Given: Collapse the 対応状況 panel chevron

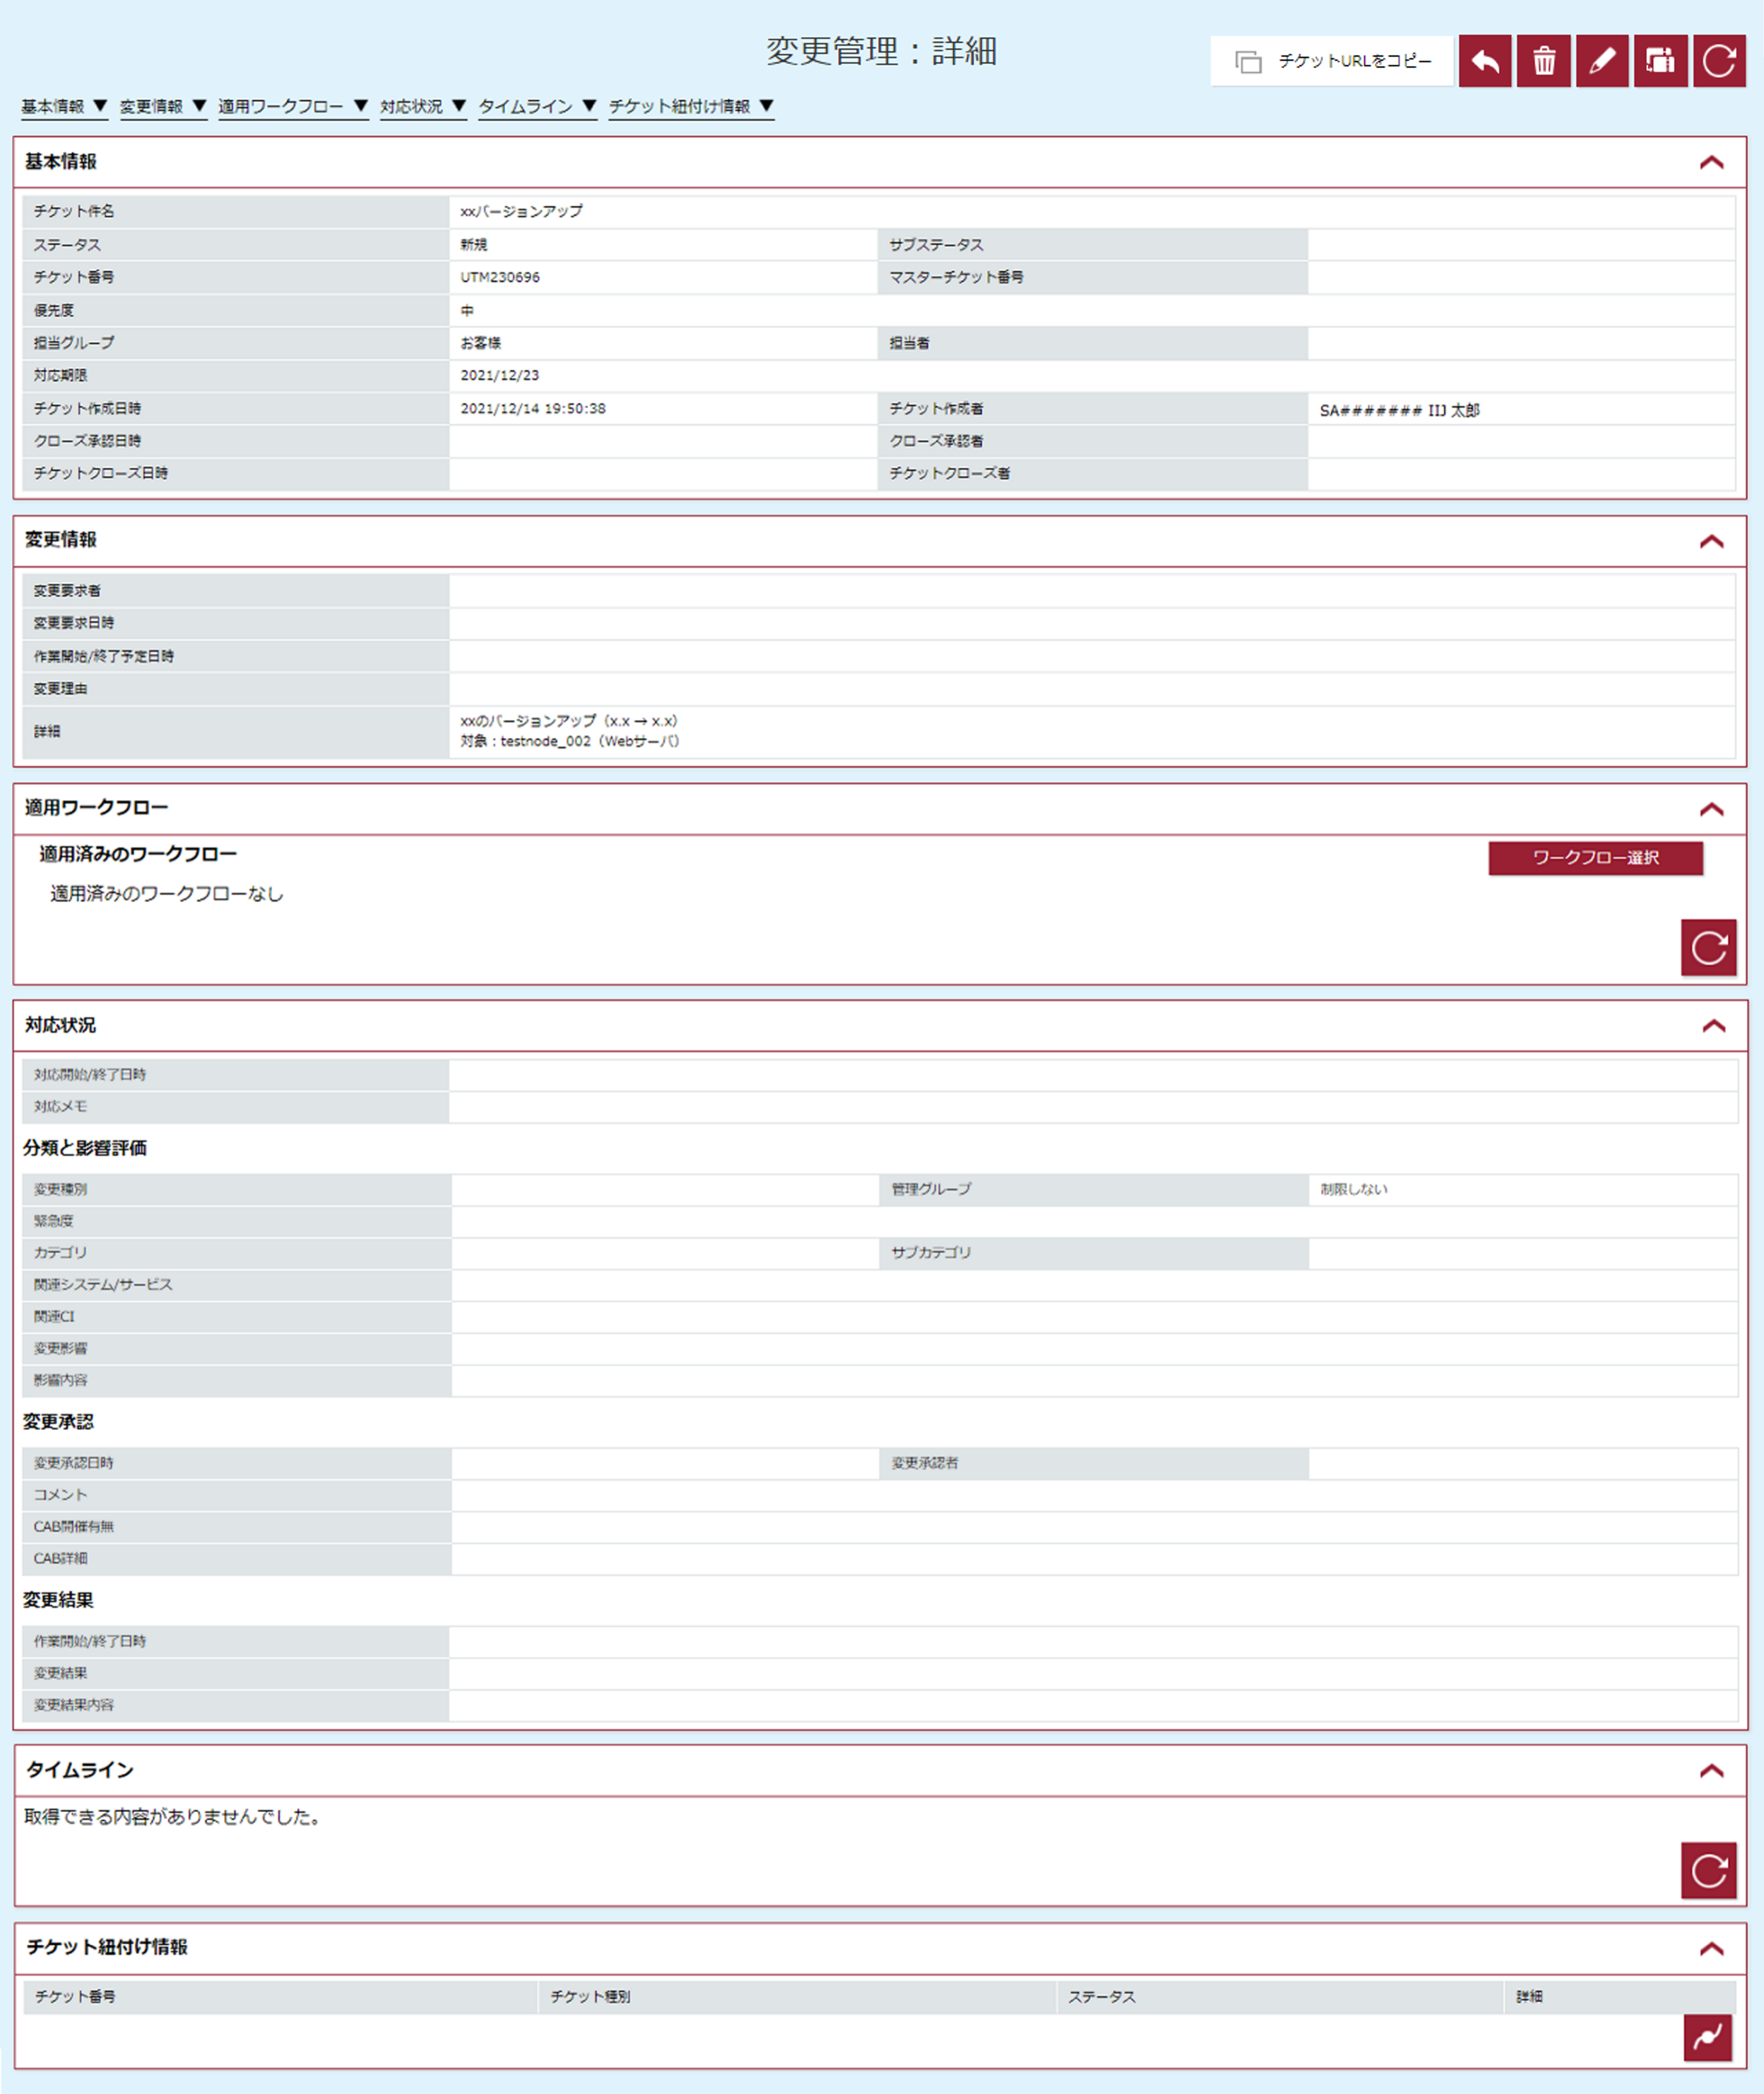Looking at the screenshot, I should point(1714,1026).
